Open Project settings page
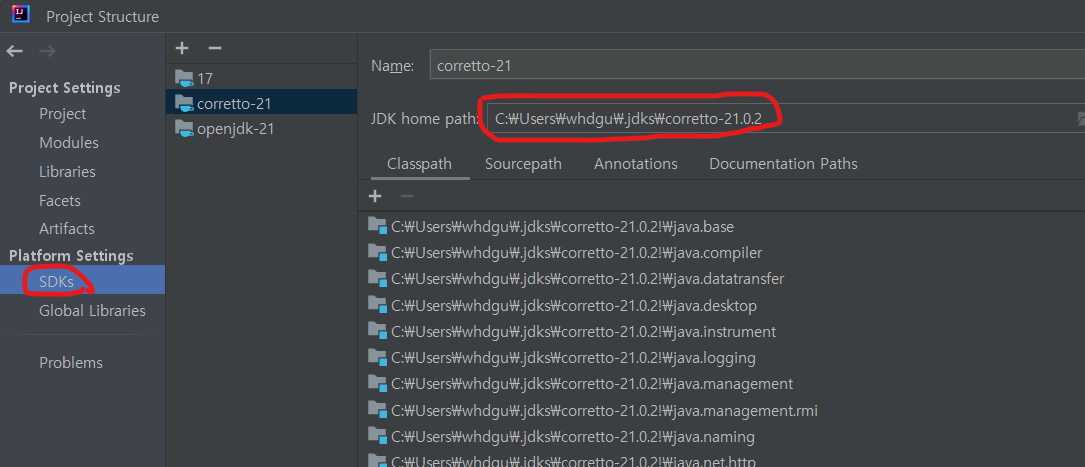 tap(62, 113)
